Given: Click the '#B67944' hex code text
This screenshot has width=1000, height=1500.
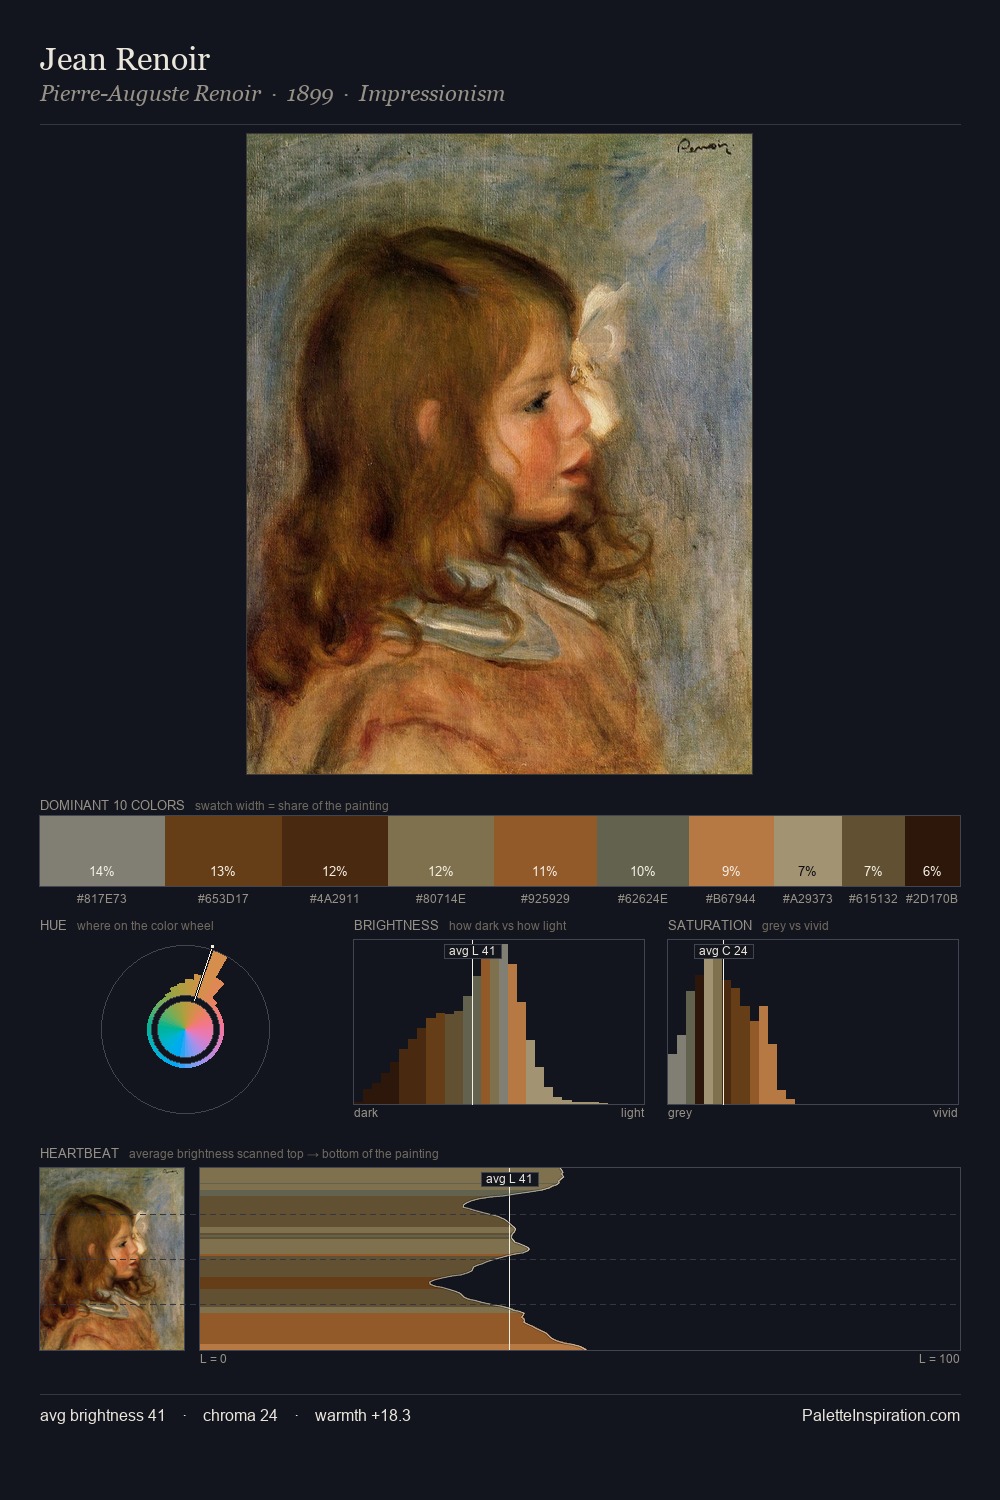Looking at the screenshot, I should coord(731,899).
